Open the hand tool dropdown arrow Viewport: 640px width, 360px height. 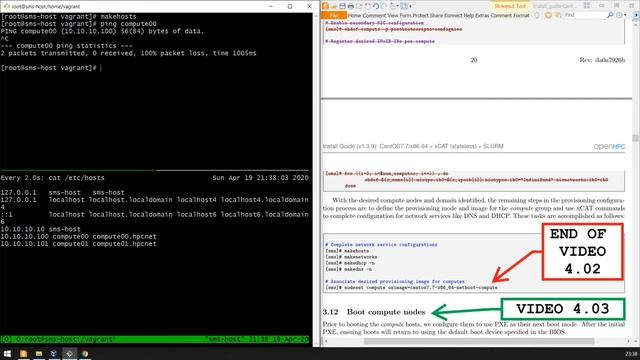(x=398, y=6)
